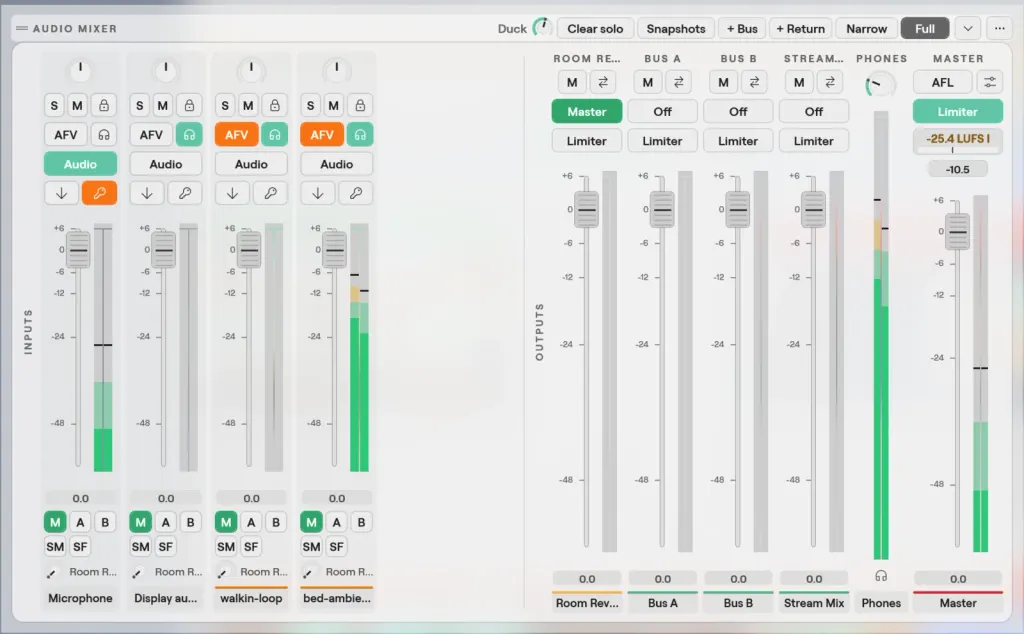Open Audio mode selector on Microphone channel
The image size is (1024, 634).
point(80,164)
